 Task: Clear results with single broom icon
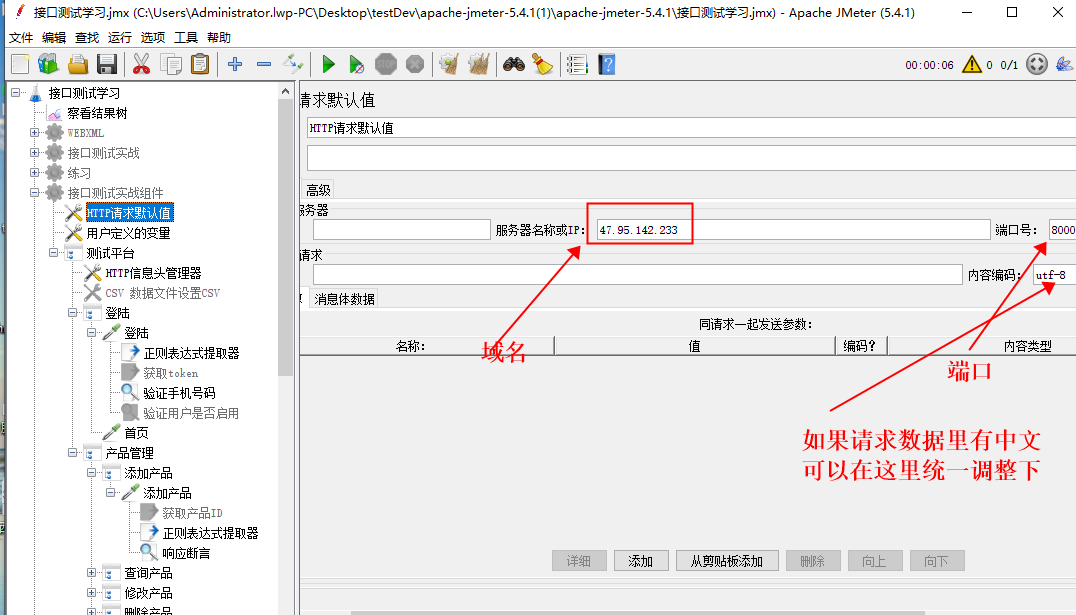click(449, 65)
